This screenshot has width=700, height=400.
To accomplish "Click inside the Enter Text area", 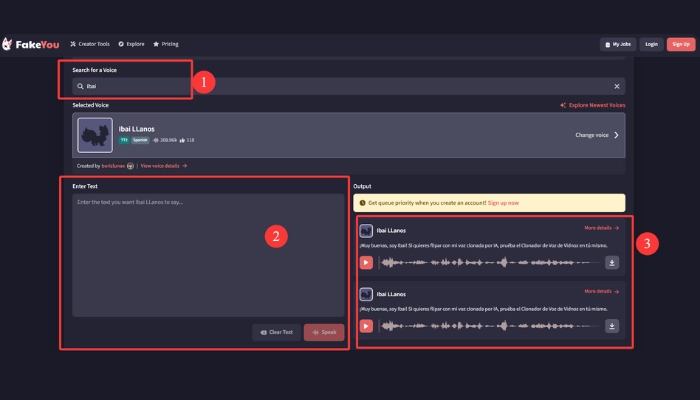I will tap(208, 255).
